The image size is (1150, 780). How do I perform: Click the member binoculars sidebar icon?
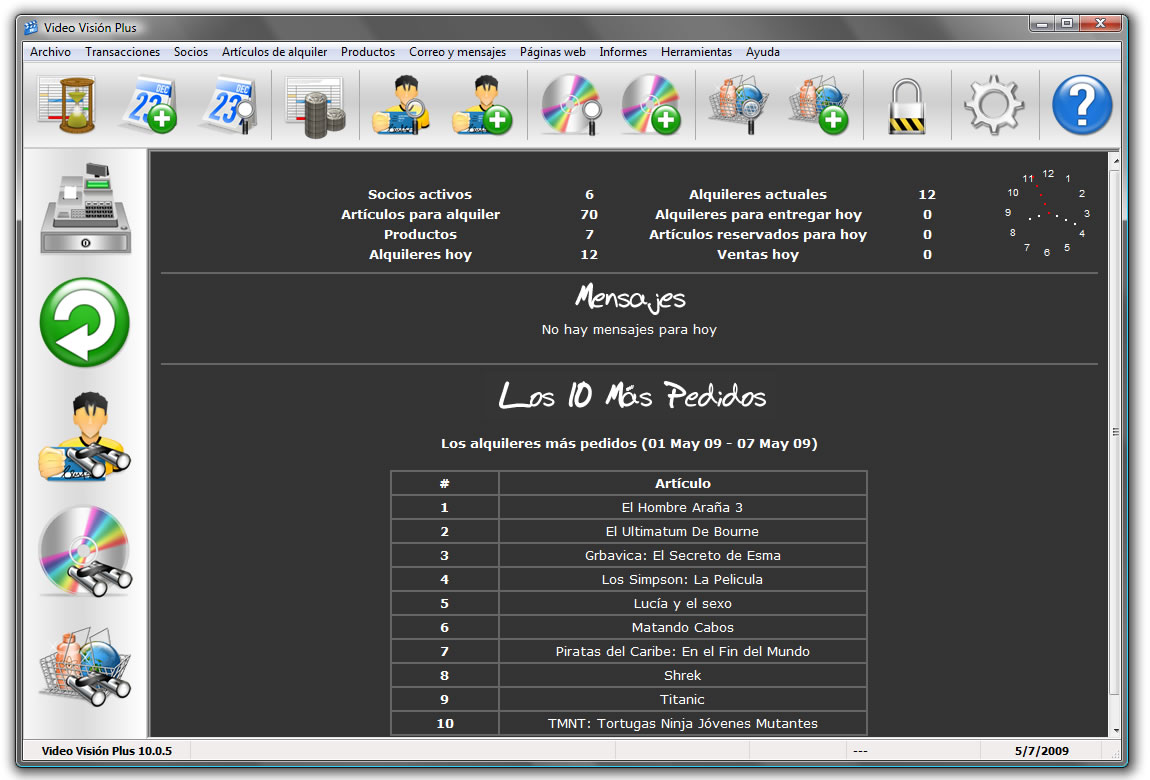point(85,437)
